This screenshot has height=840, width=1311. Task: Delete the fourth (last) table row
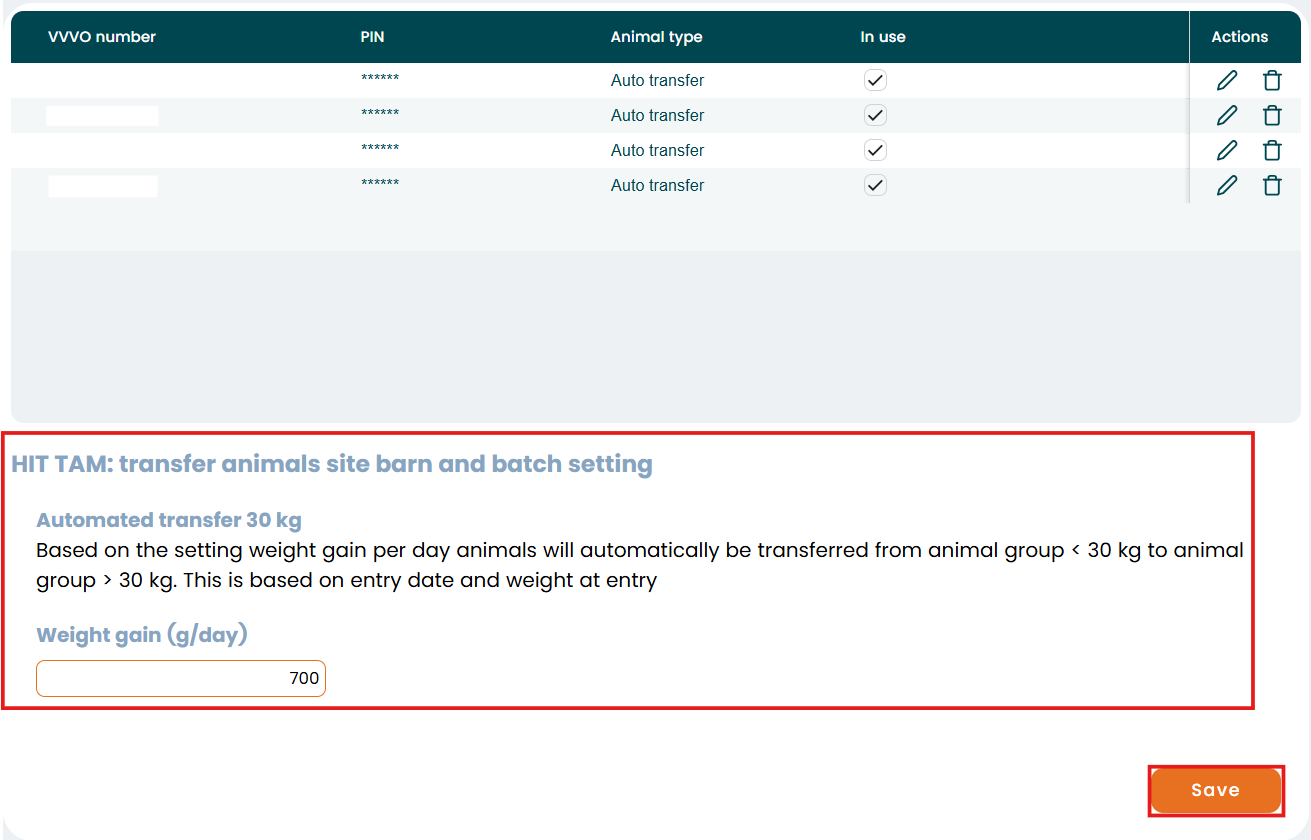[x=1272, y=186]
